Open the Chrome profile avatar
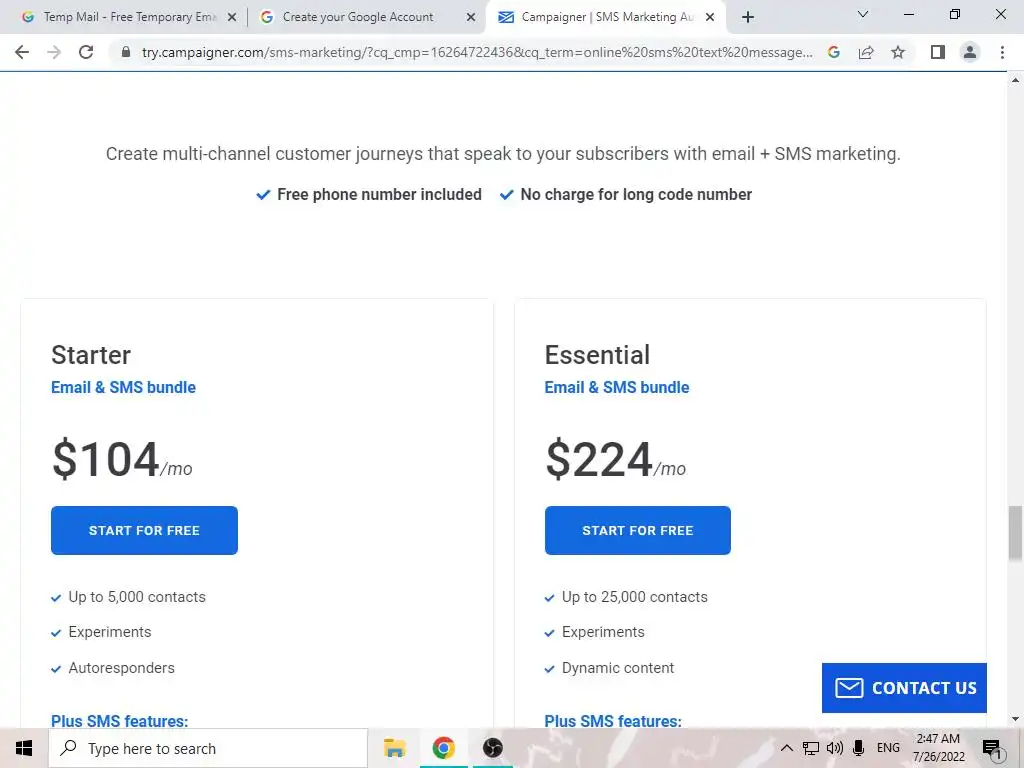 coord(969,53)
